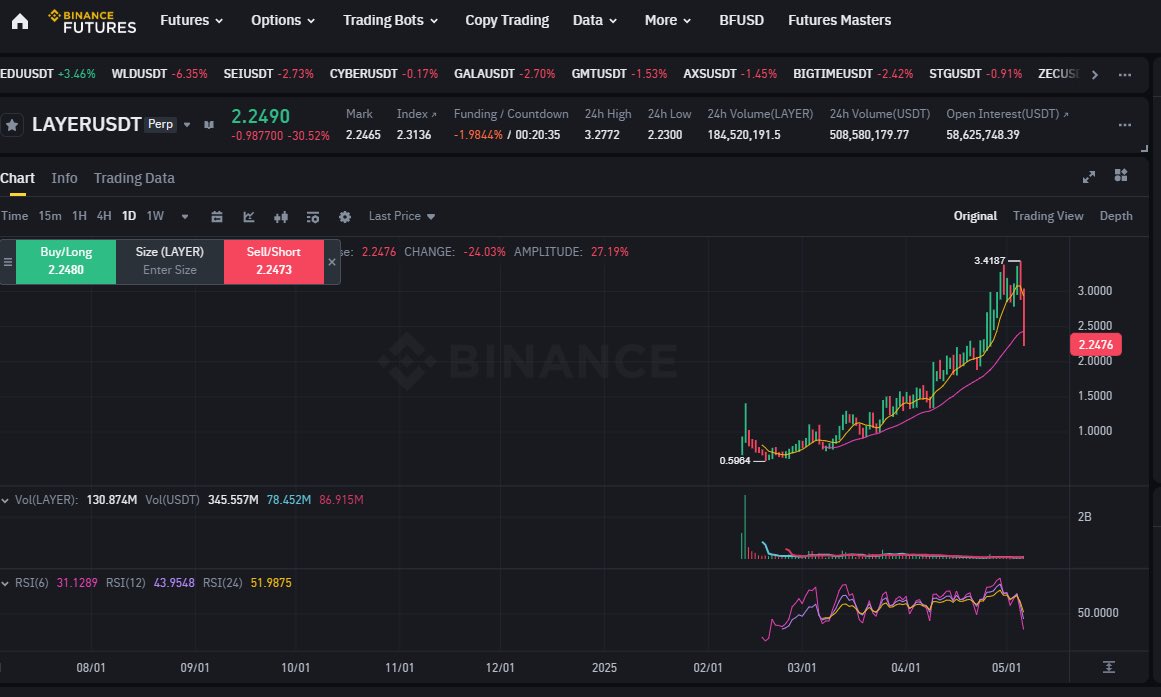The height and width of the screenshot is (697, 1161).
Task: Switch to the Trading Data tab
Action: pyautogui.click(x=134, y=179)
